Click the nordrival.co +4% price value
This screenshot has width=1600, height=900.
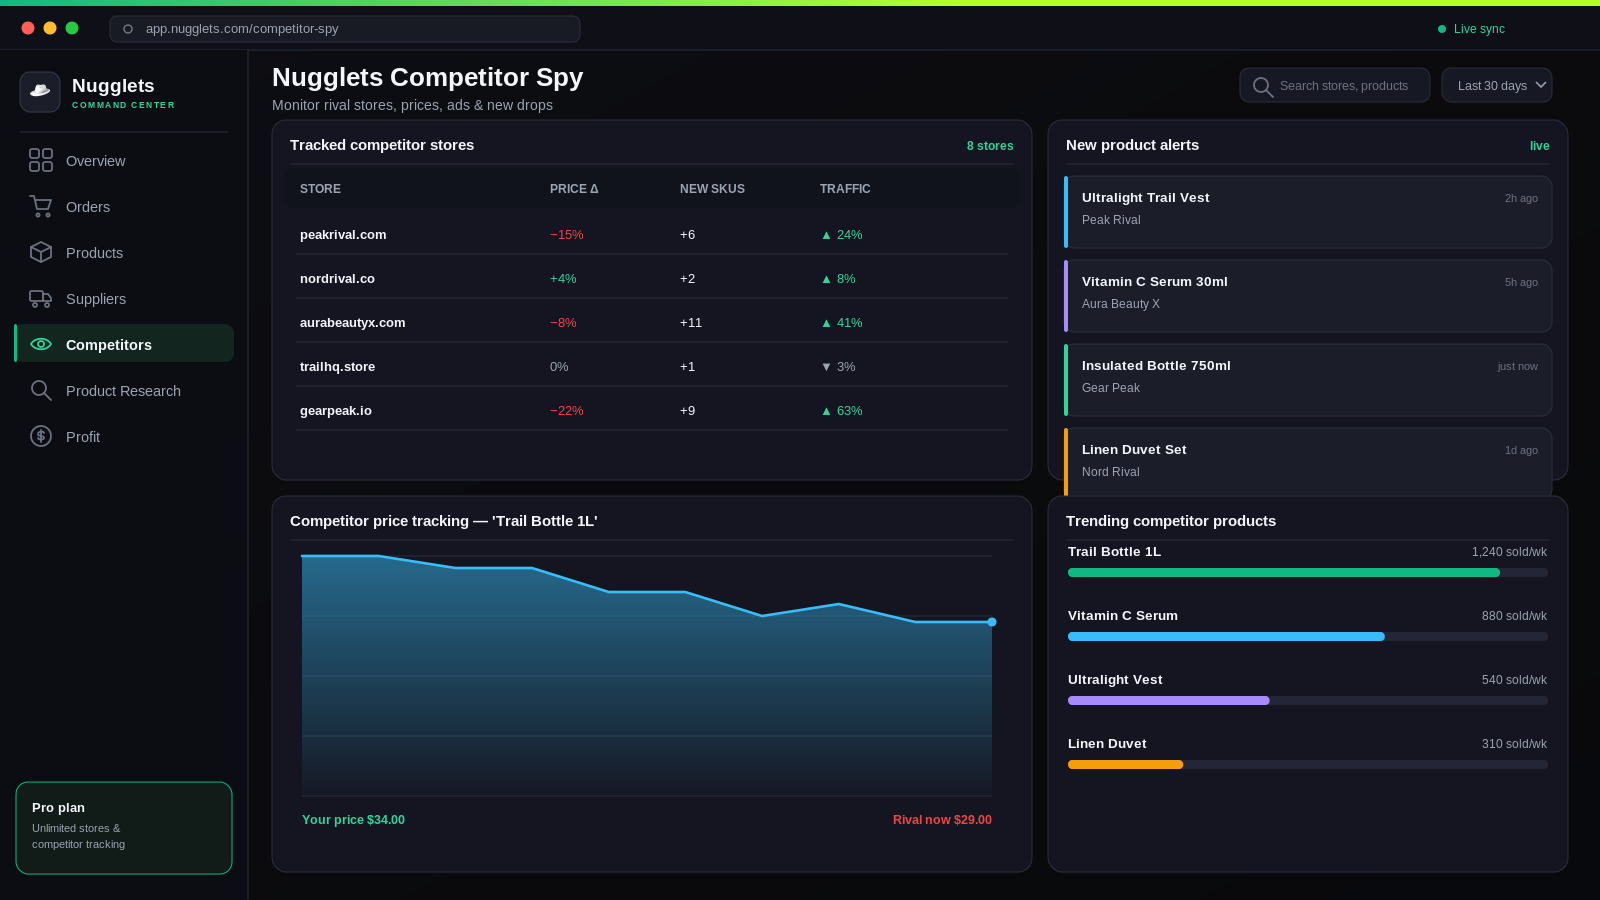point(563,279)
